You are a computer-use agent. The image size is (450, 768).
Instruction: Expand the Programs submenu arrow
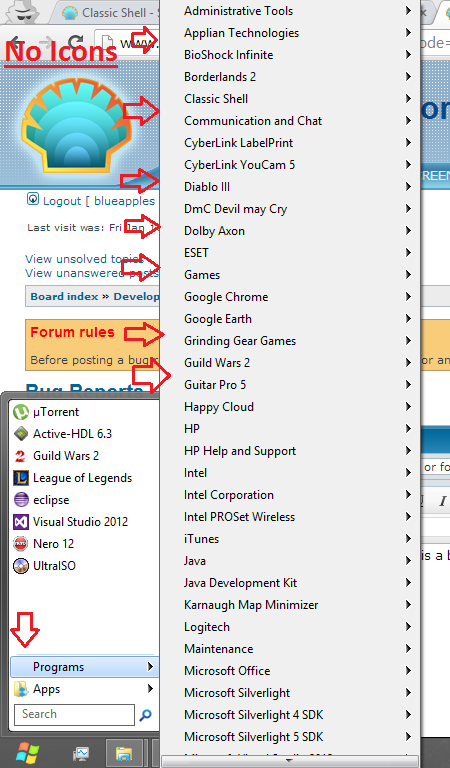point(150,667)
